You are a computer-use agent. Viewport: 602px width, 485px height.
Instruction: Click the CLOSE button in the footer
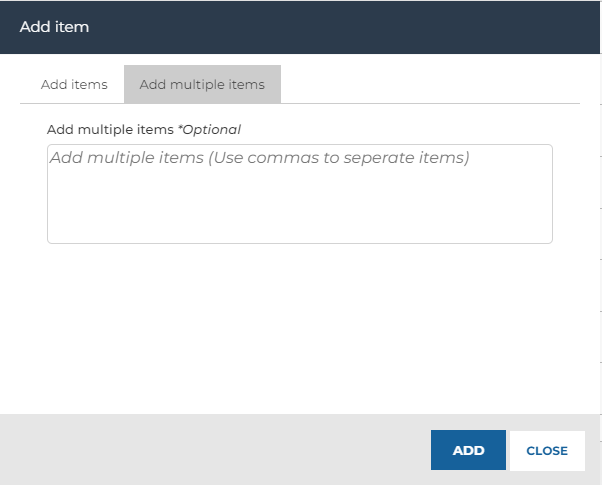point(547,450)
